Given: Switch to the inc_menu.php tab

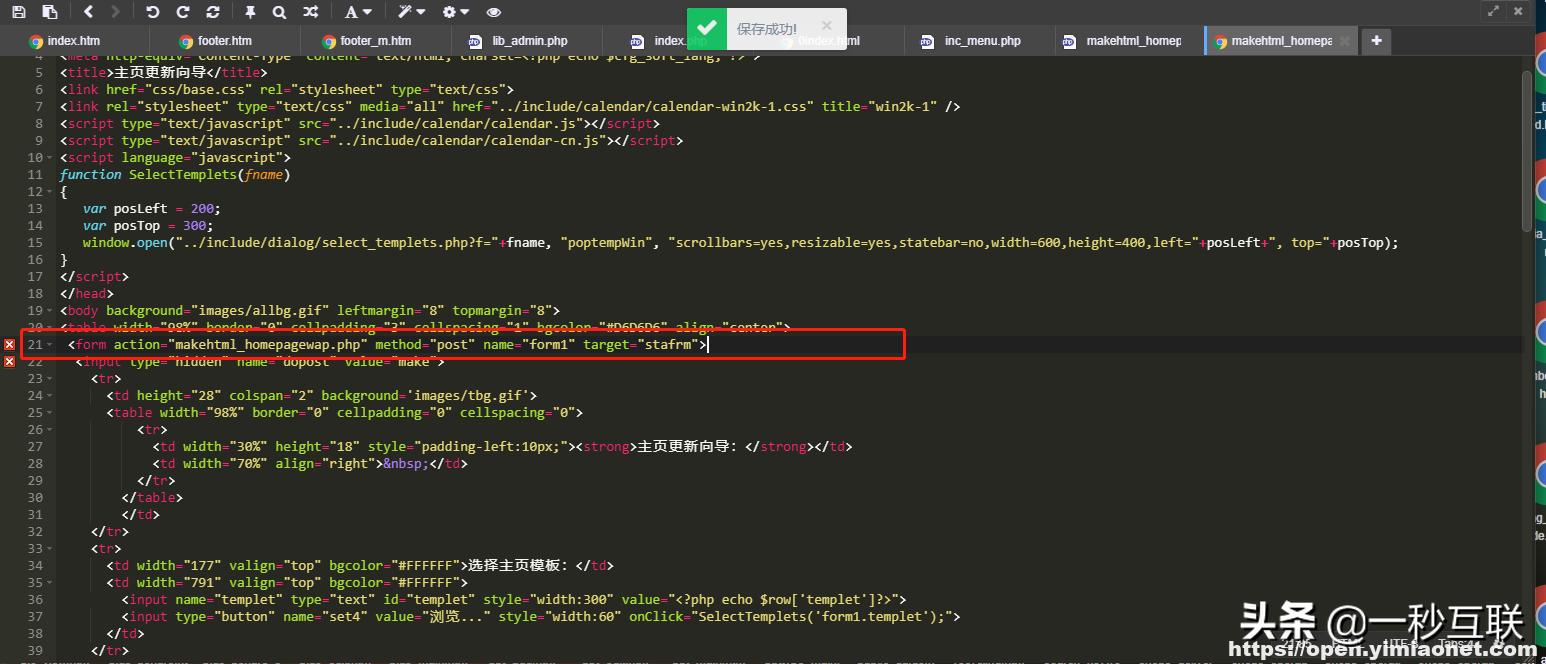Looking at the screenshot, I should (982, 41).
